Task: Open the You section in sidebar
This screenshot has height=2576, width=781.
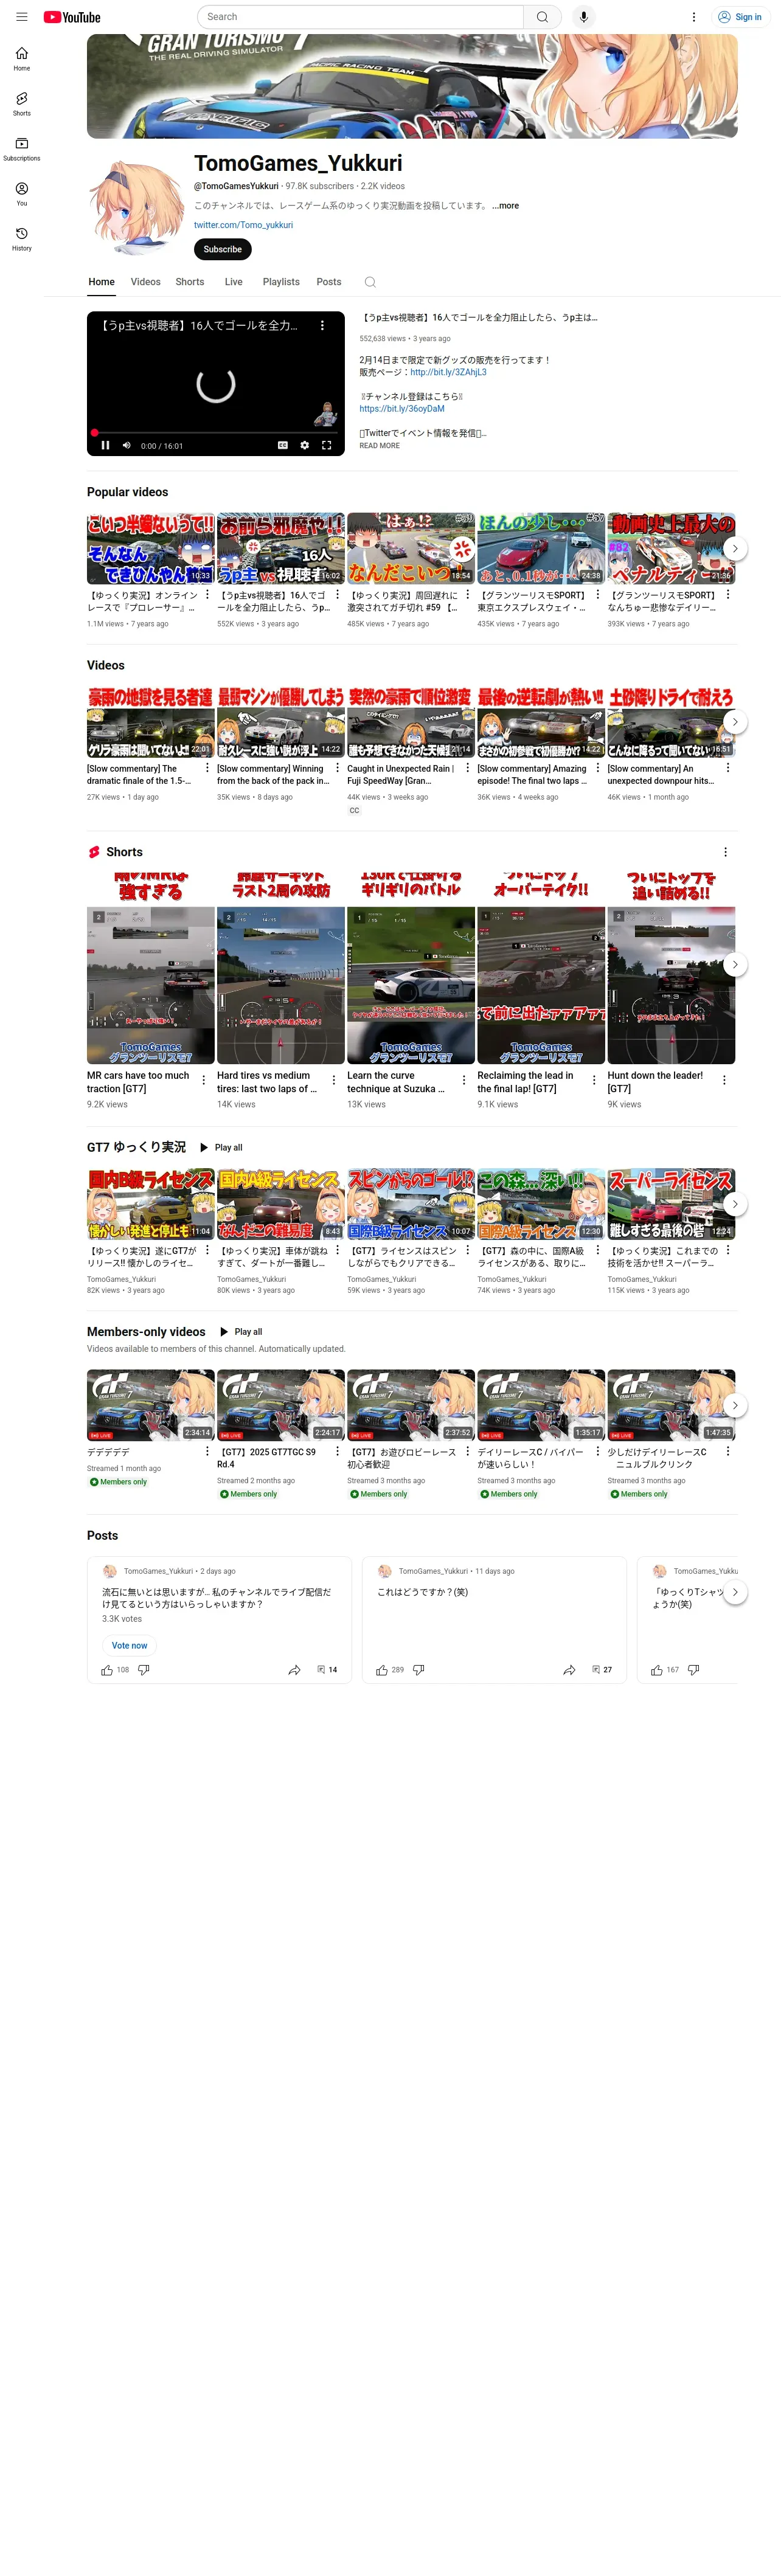Action: pyautogui.click(x=21, y=194)
